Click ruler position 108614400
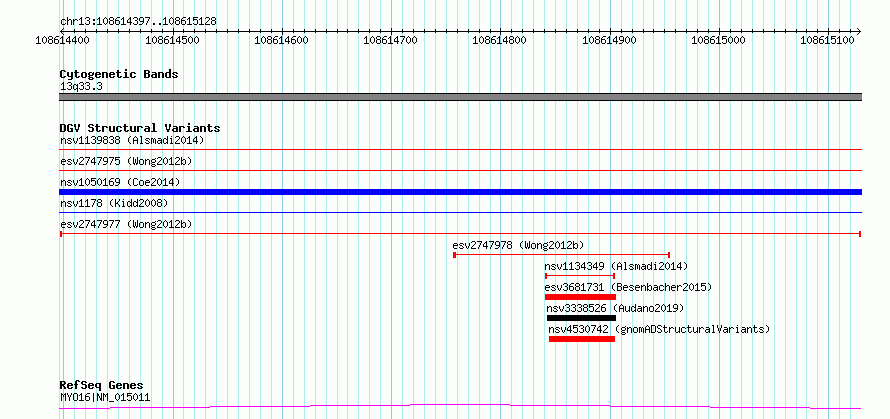 [x=64, y=40]
